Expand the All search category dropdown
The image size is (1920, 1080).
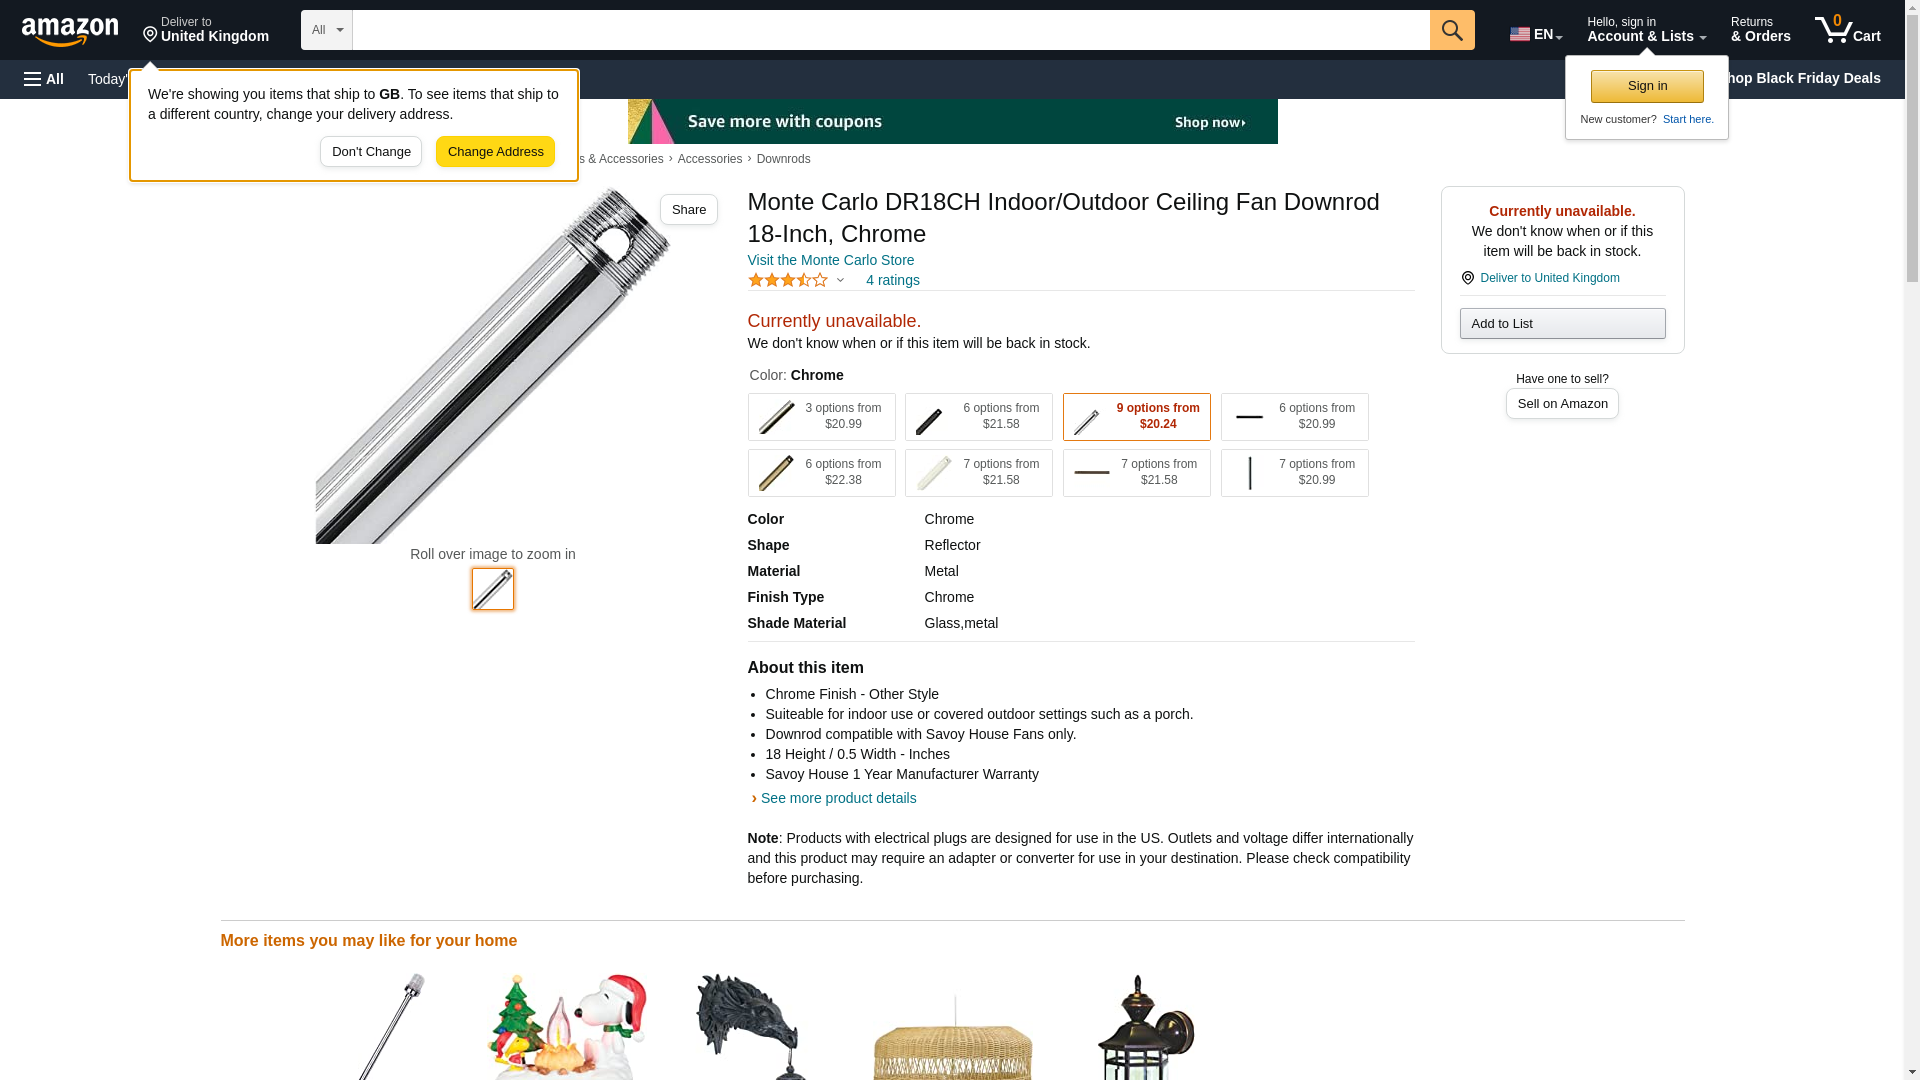327,30
